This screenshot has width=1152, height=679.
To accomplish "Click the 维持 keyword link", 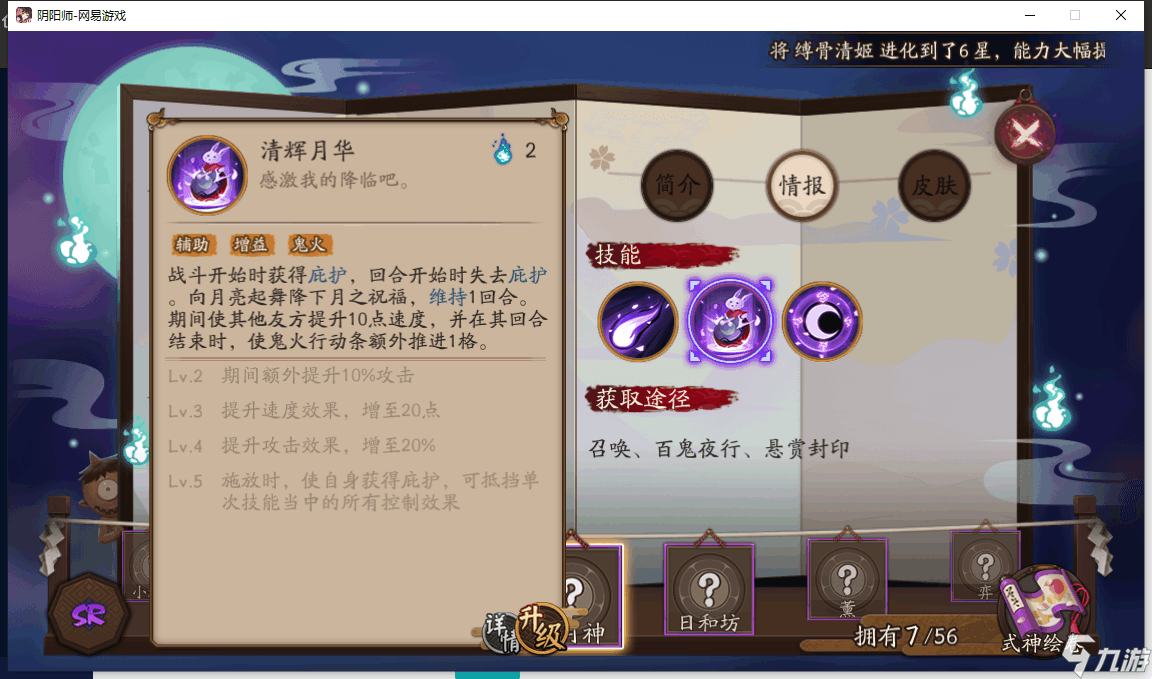I will (x=448, y=298).
